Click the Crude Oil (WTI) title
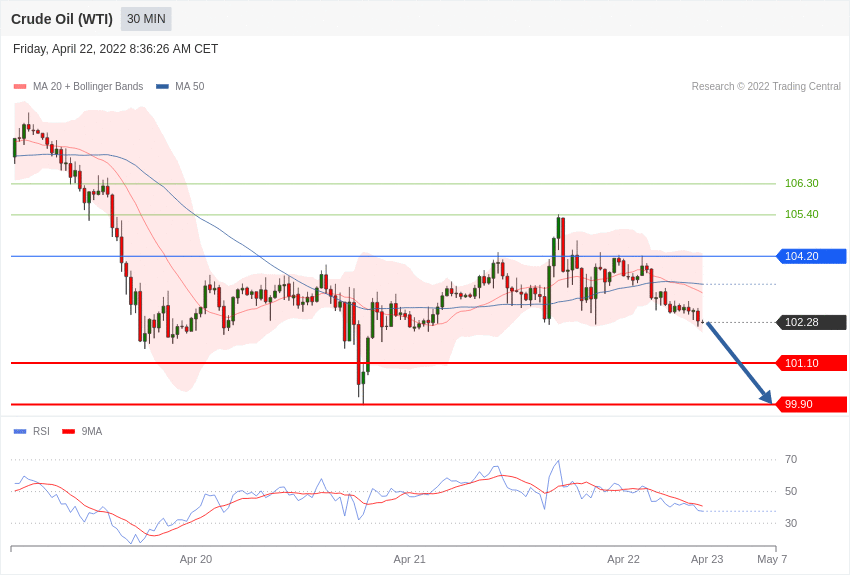Viewport: 850px width, 576px height. 62,19
